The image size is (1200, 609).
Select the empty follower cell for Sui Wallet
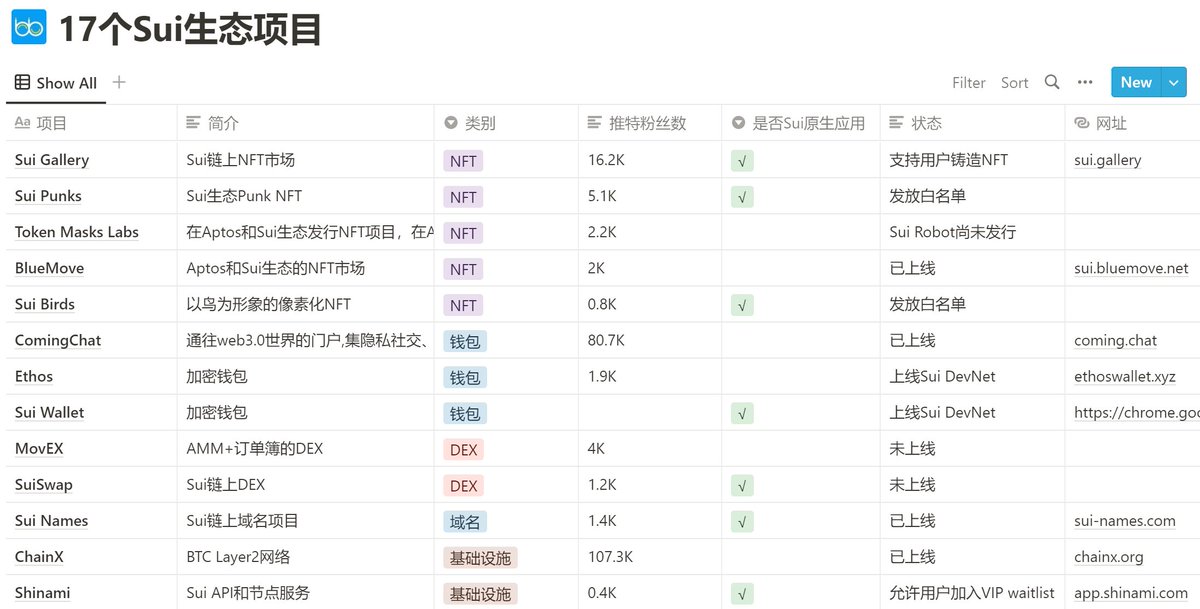click(x=650, y=413)
